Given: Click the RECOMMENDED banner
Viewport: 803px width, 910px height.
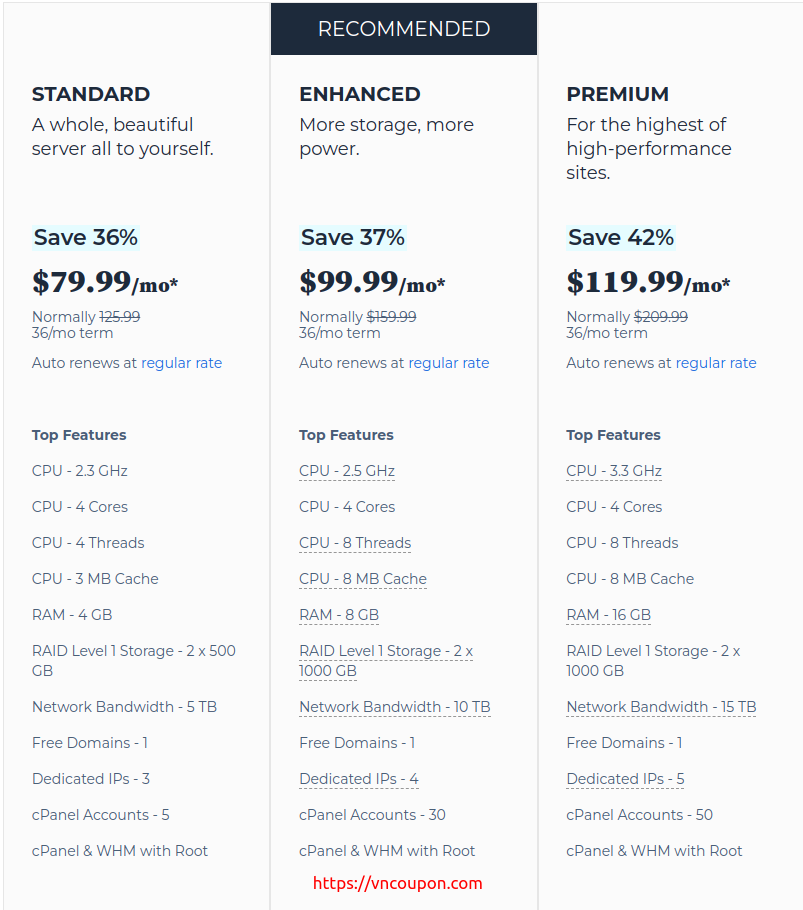Looking at the screenshot, I should point(404,28).
